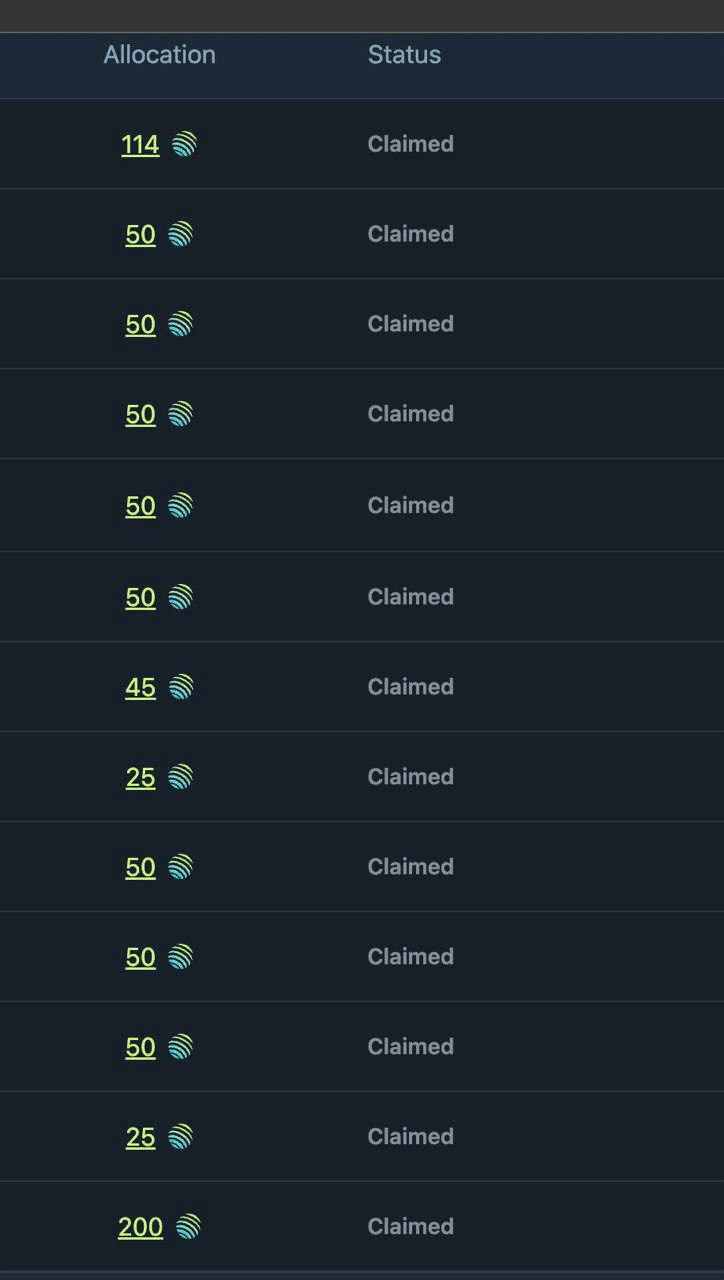Select the Claimed status in the 114 row
Screen dimensions: 724x1280
coord(410,144)
